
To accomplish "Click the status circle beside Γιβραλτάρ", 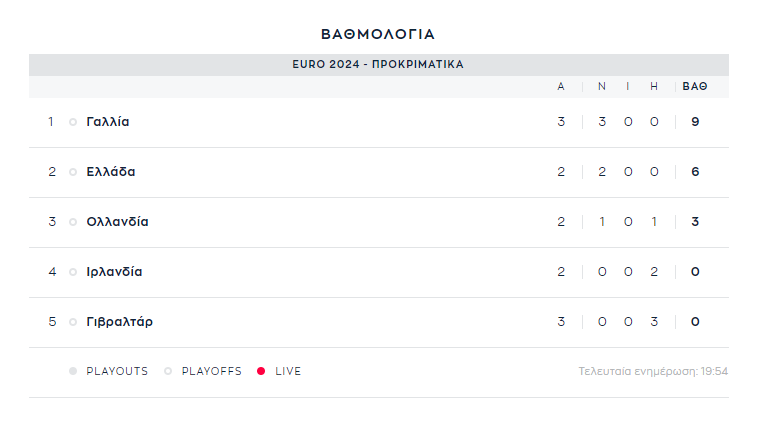I will (x=73, y=322).
